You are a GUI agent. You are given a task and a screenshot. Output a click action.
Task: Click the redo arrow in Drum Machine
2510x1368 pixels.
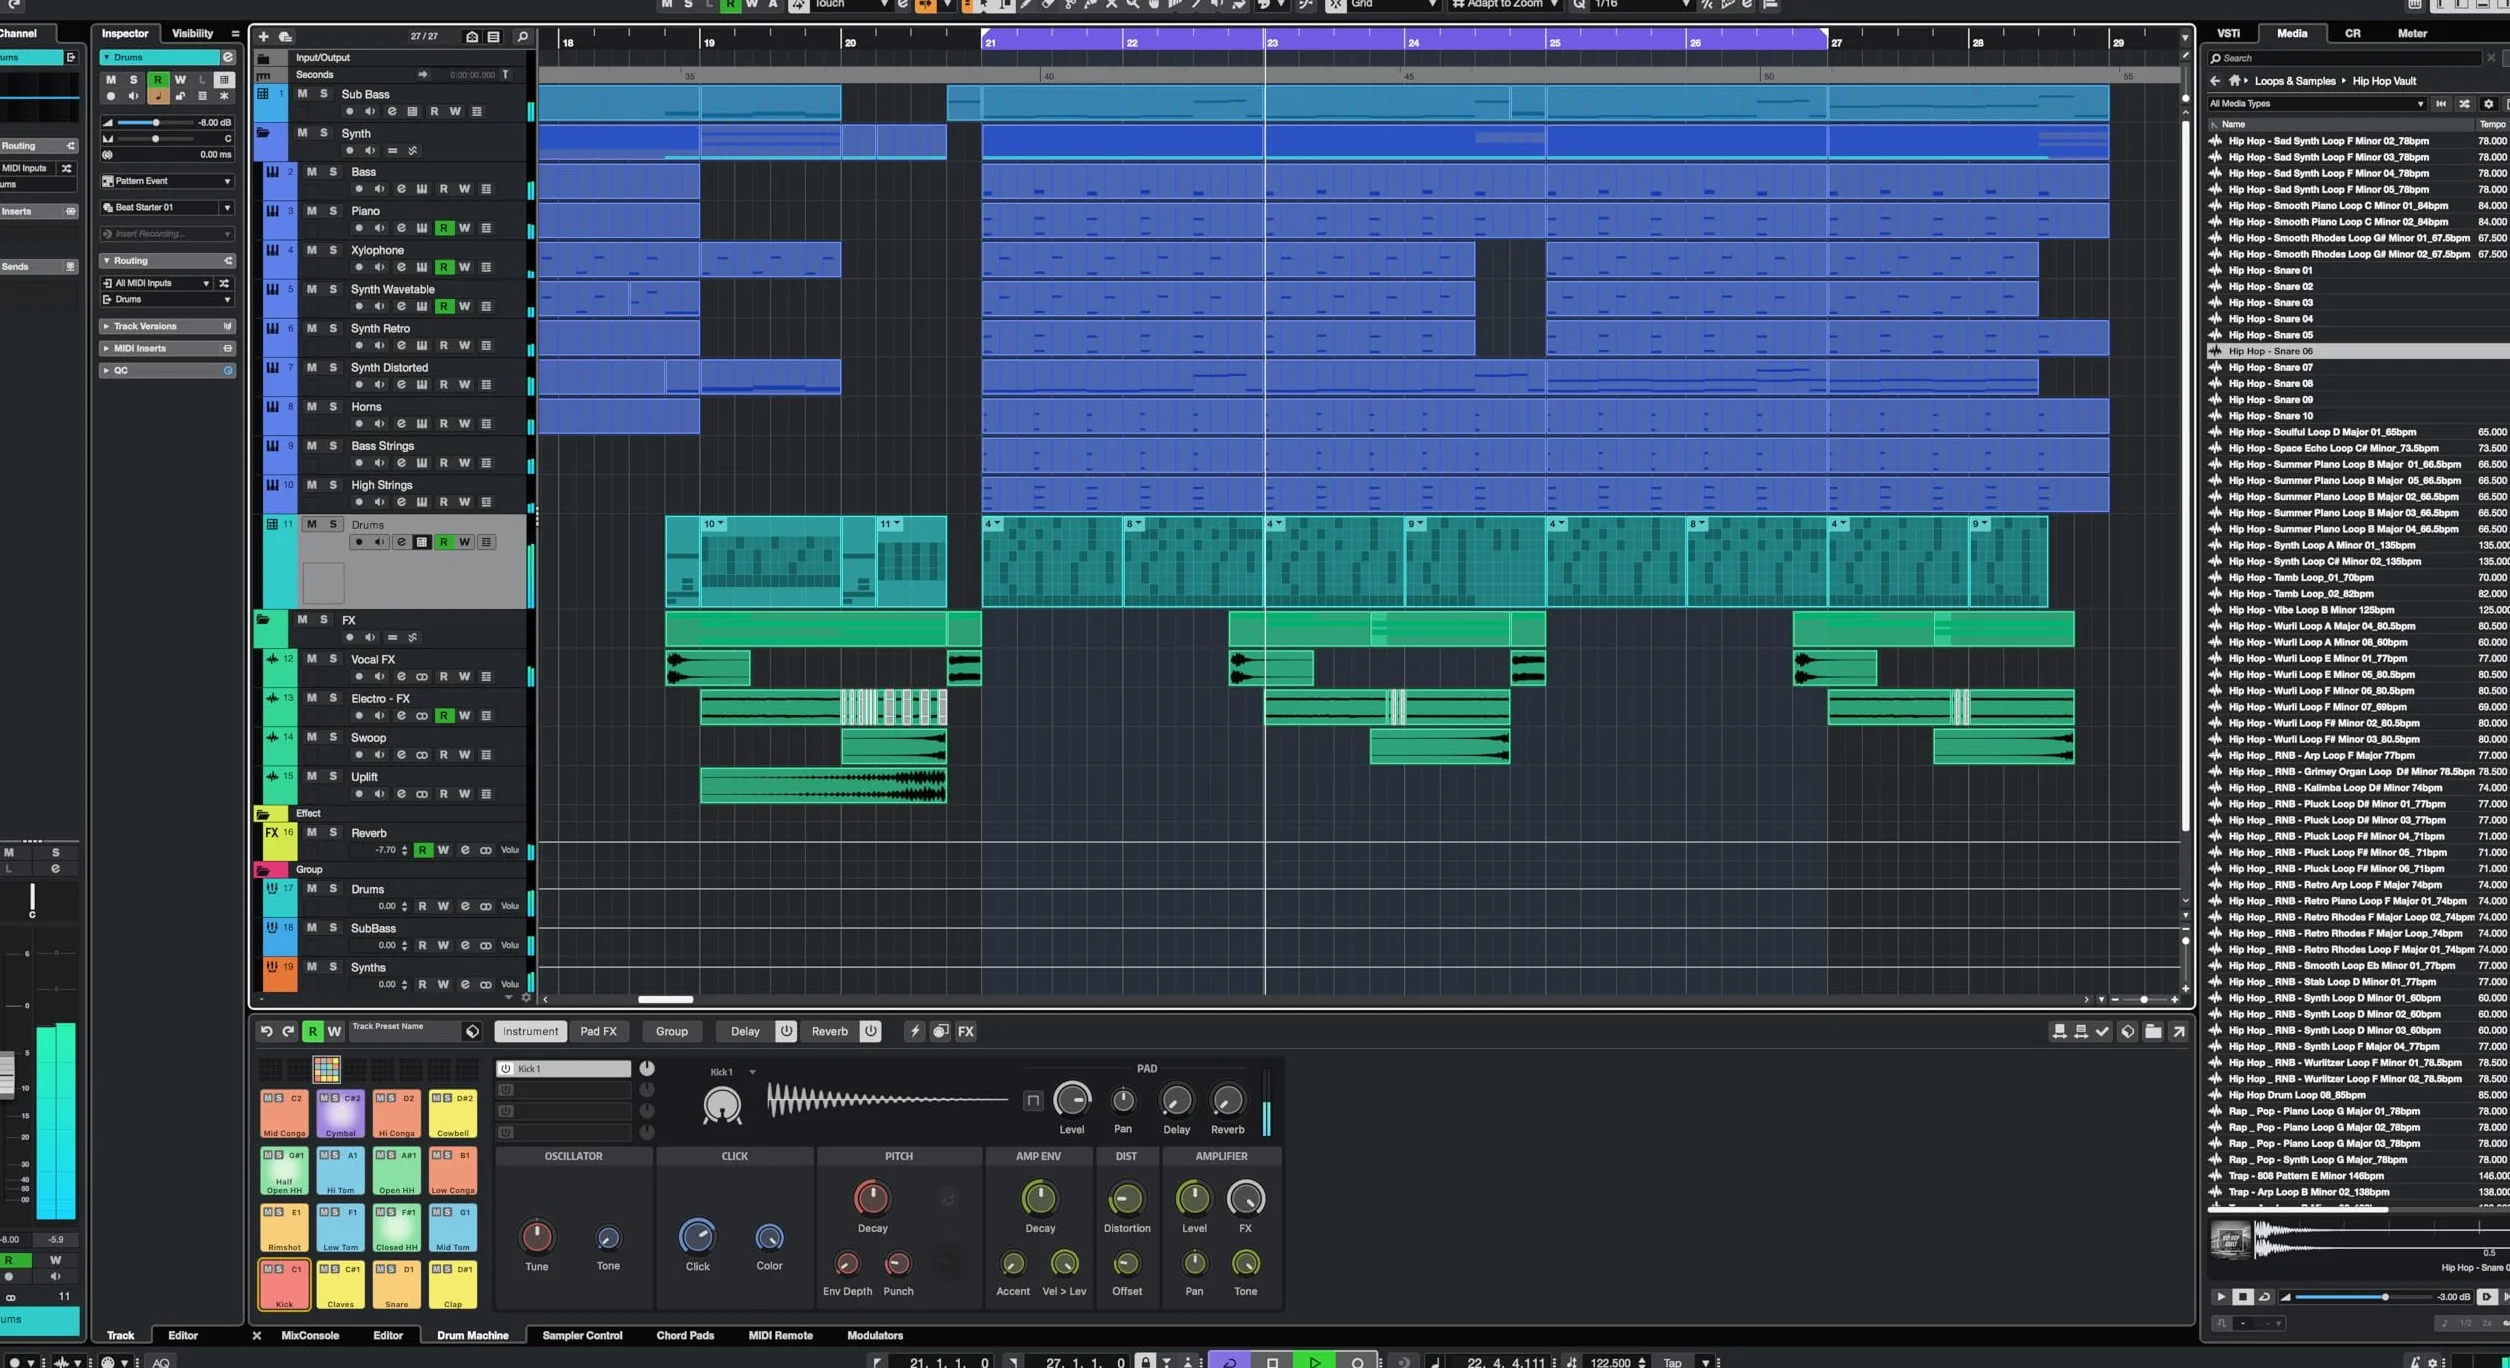[288, 1031]
